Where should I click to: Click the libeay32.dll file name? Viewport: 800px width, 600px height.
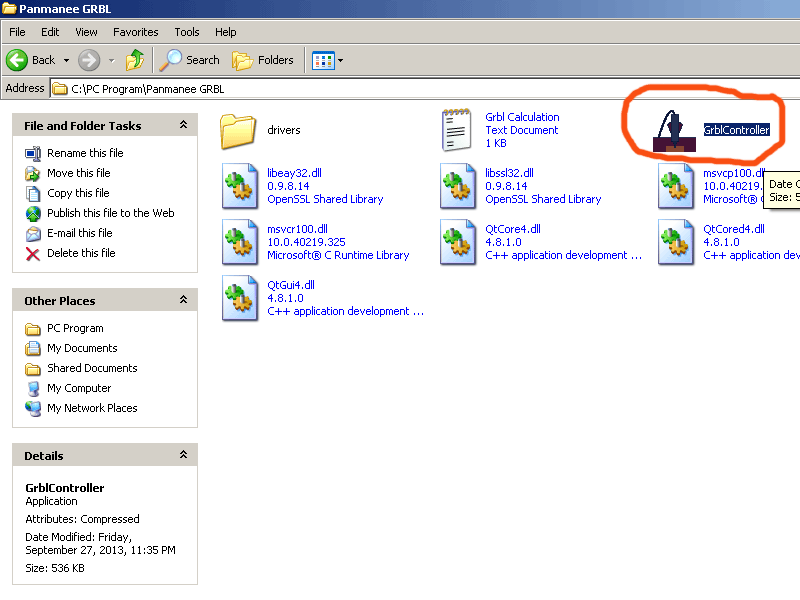(294, 173)
